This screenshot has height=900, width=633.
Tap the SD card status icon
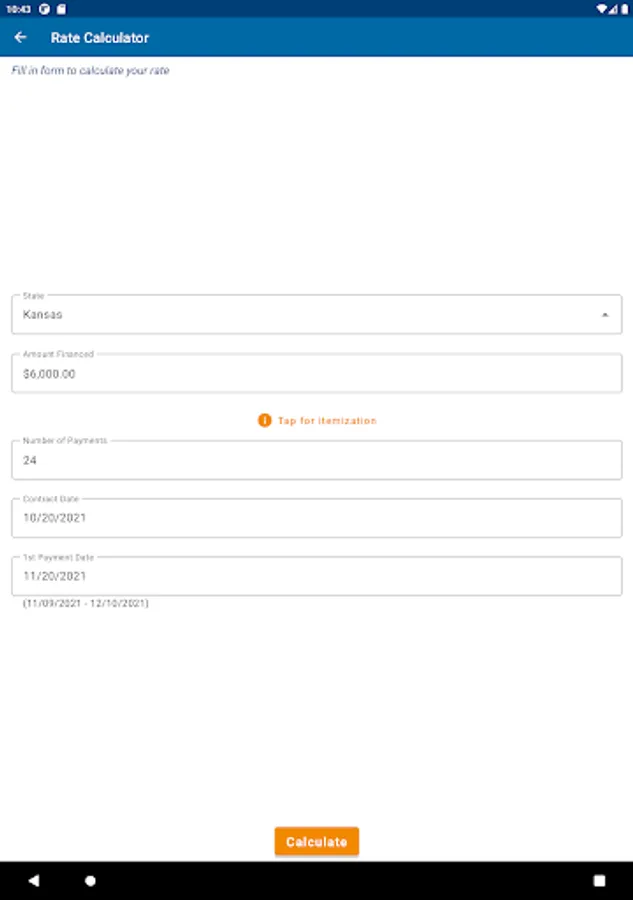[x=60, y=8]
